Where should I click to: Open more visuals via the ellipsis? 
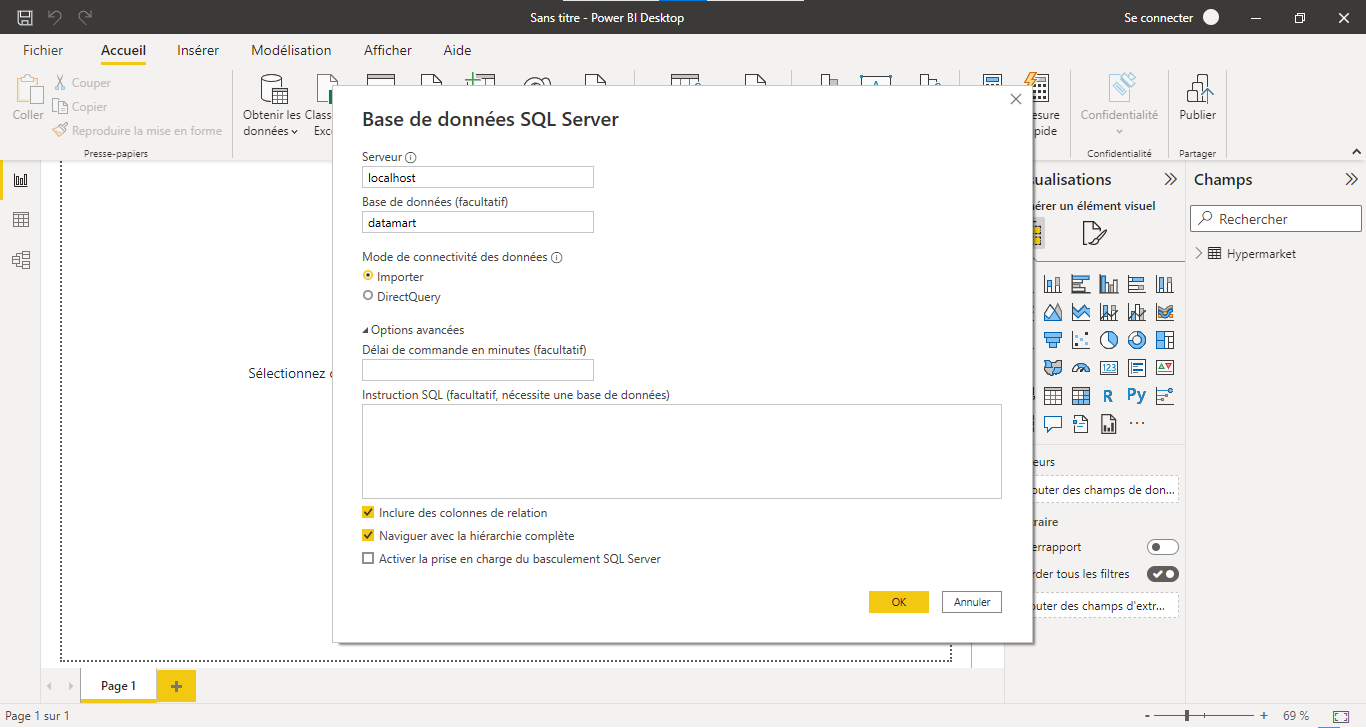1136,424
